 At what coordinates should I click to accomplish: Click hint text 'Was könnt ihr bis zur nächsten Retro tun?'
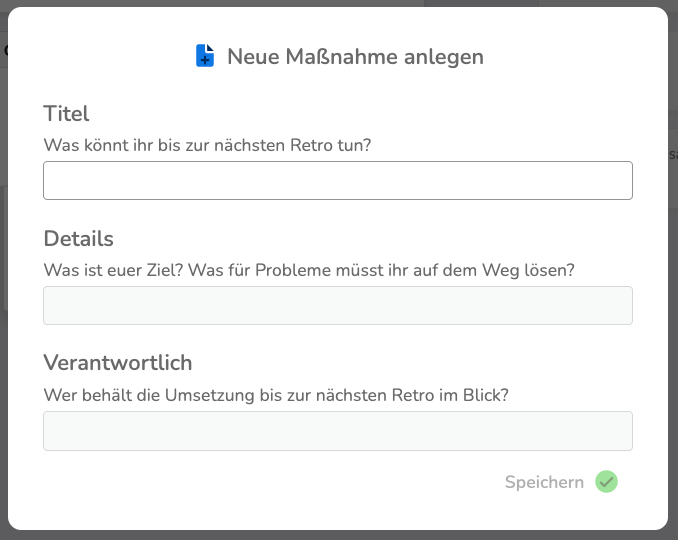click(207, 145)
